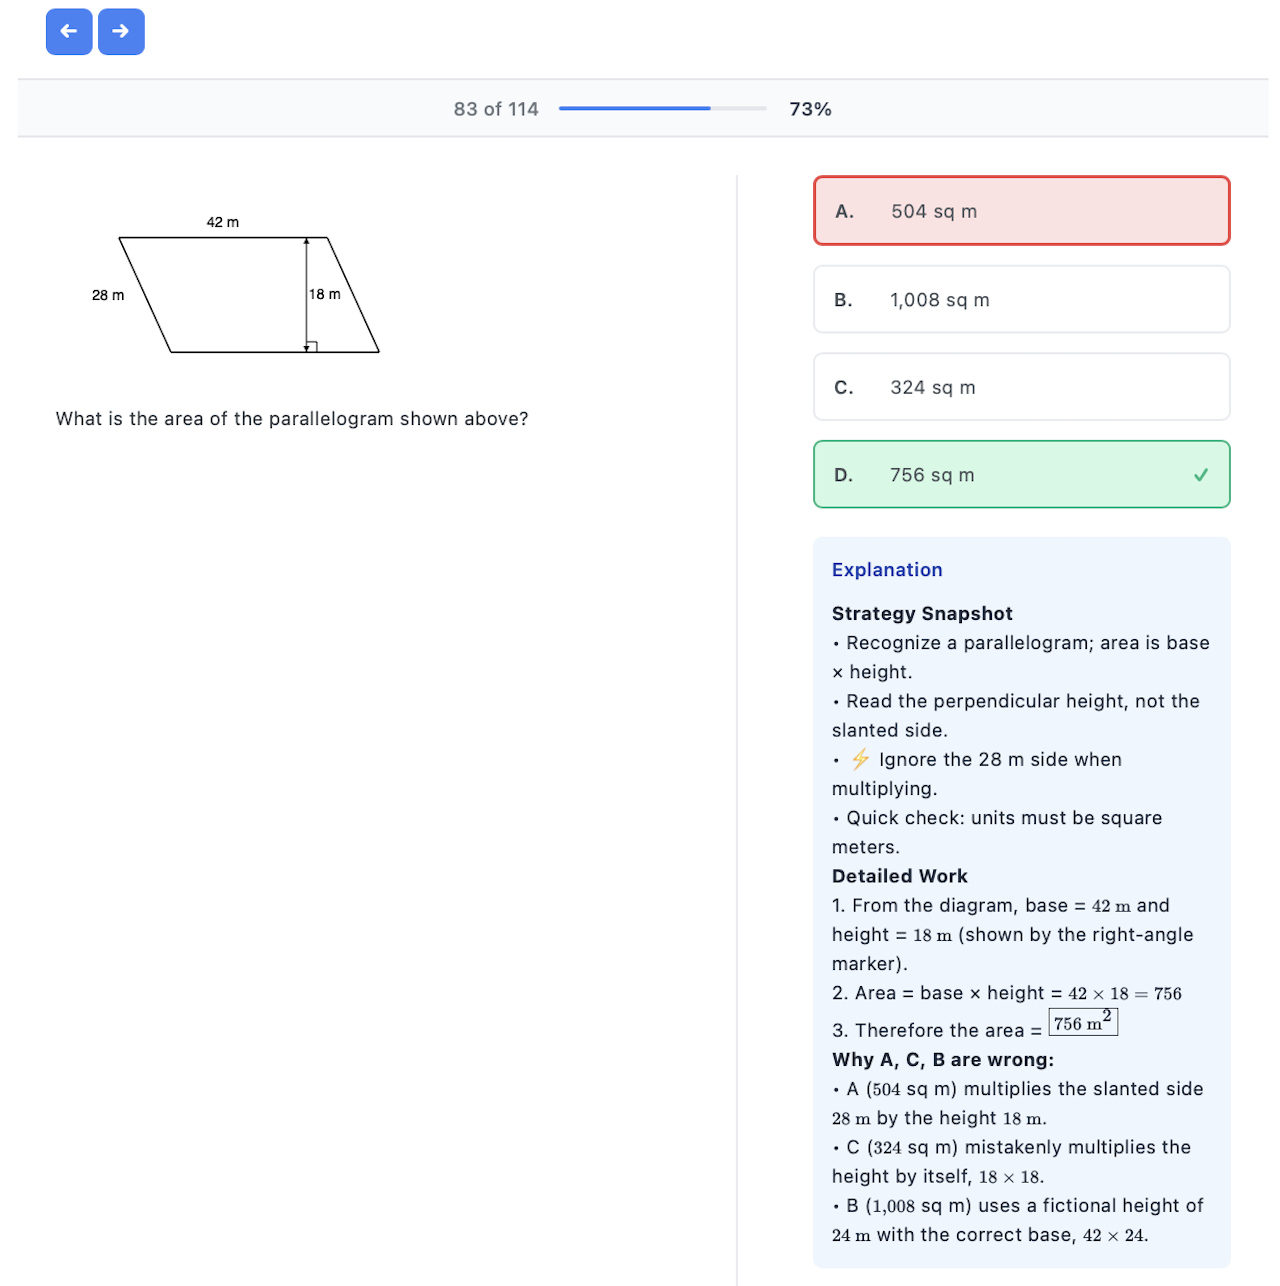Advance to question 84 with the right arrow
This screenshot has height=1286, width=1280.
click(121, 31)
